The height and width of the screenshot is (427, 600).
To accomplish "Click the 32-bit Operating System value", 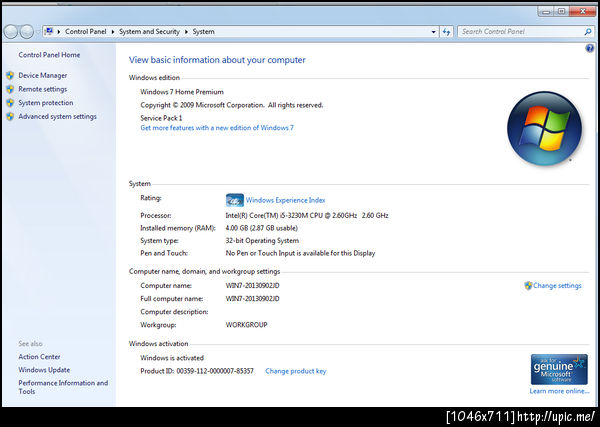I will click(x=262, y=241).
